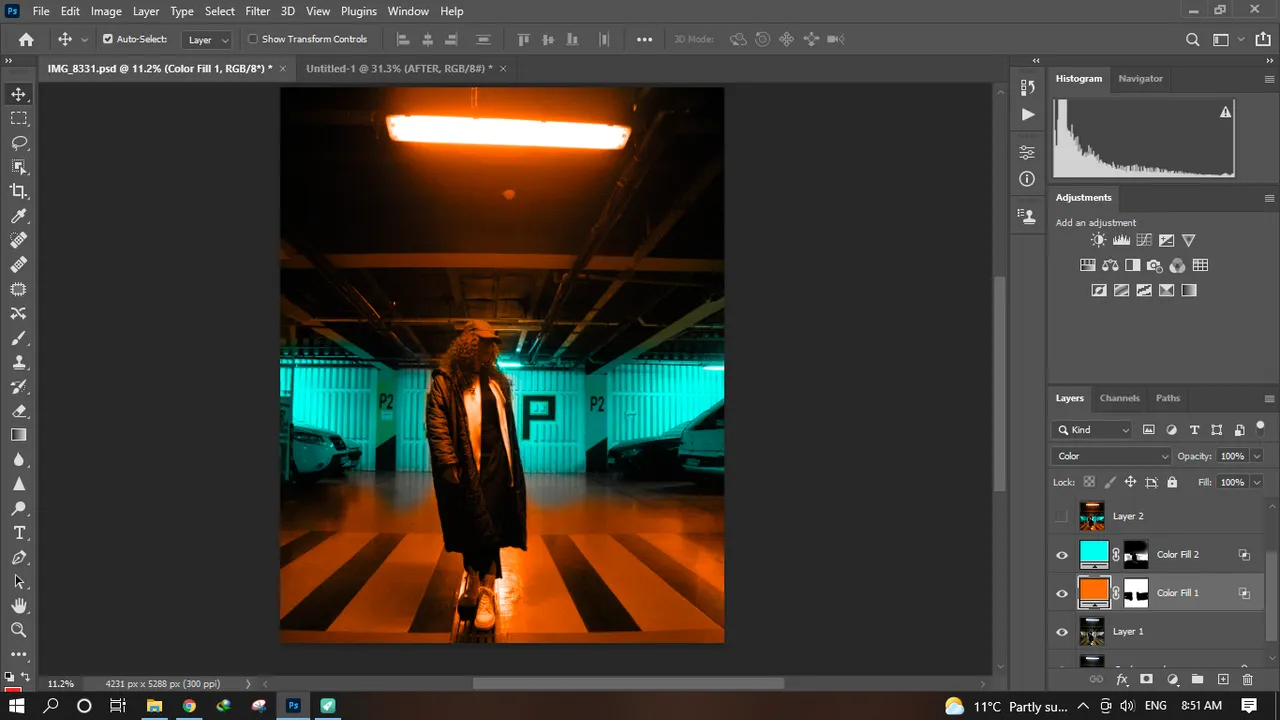
Task: Select the Hand tool
Action: tap(19, 606)
